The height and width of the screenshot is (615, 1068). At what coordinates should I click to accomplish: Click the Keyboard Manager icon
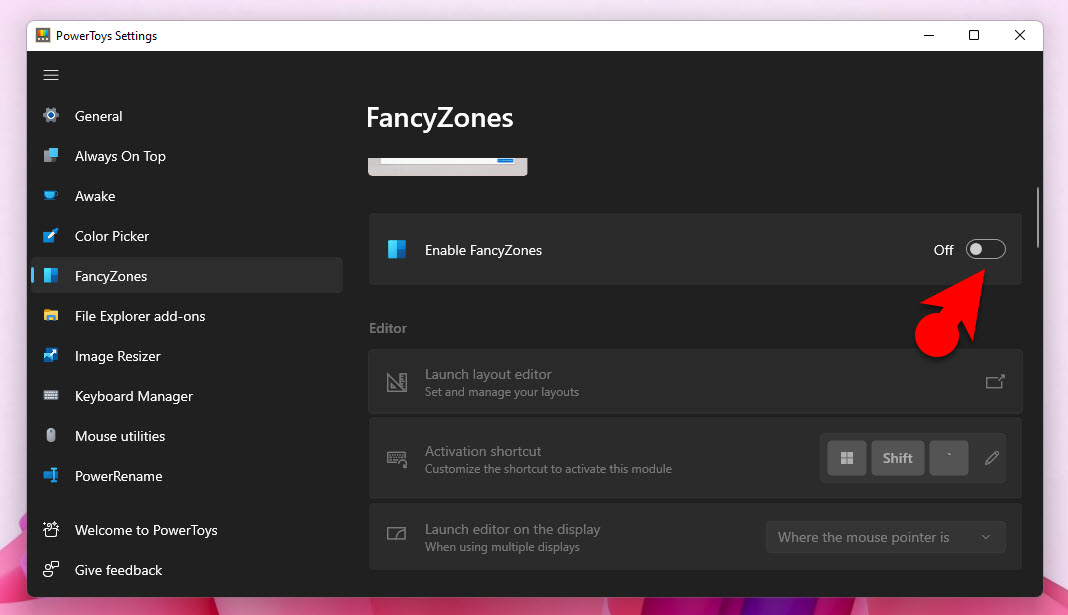(51, 396)
